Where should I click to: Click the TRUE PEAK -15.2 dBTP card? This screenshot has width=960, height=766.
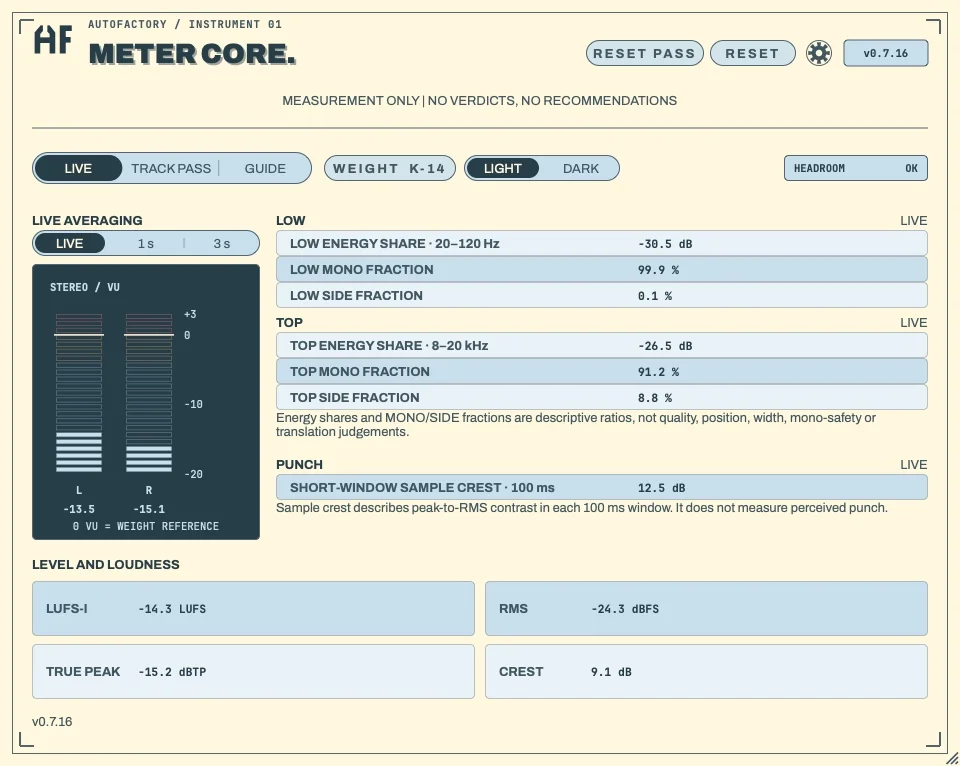pos(253,671)
